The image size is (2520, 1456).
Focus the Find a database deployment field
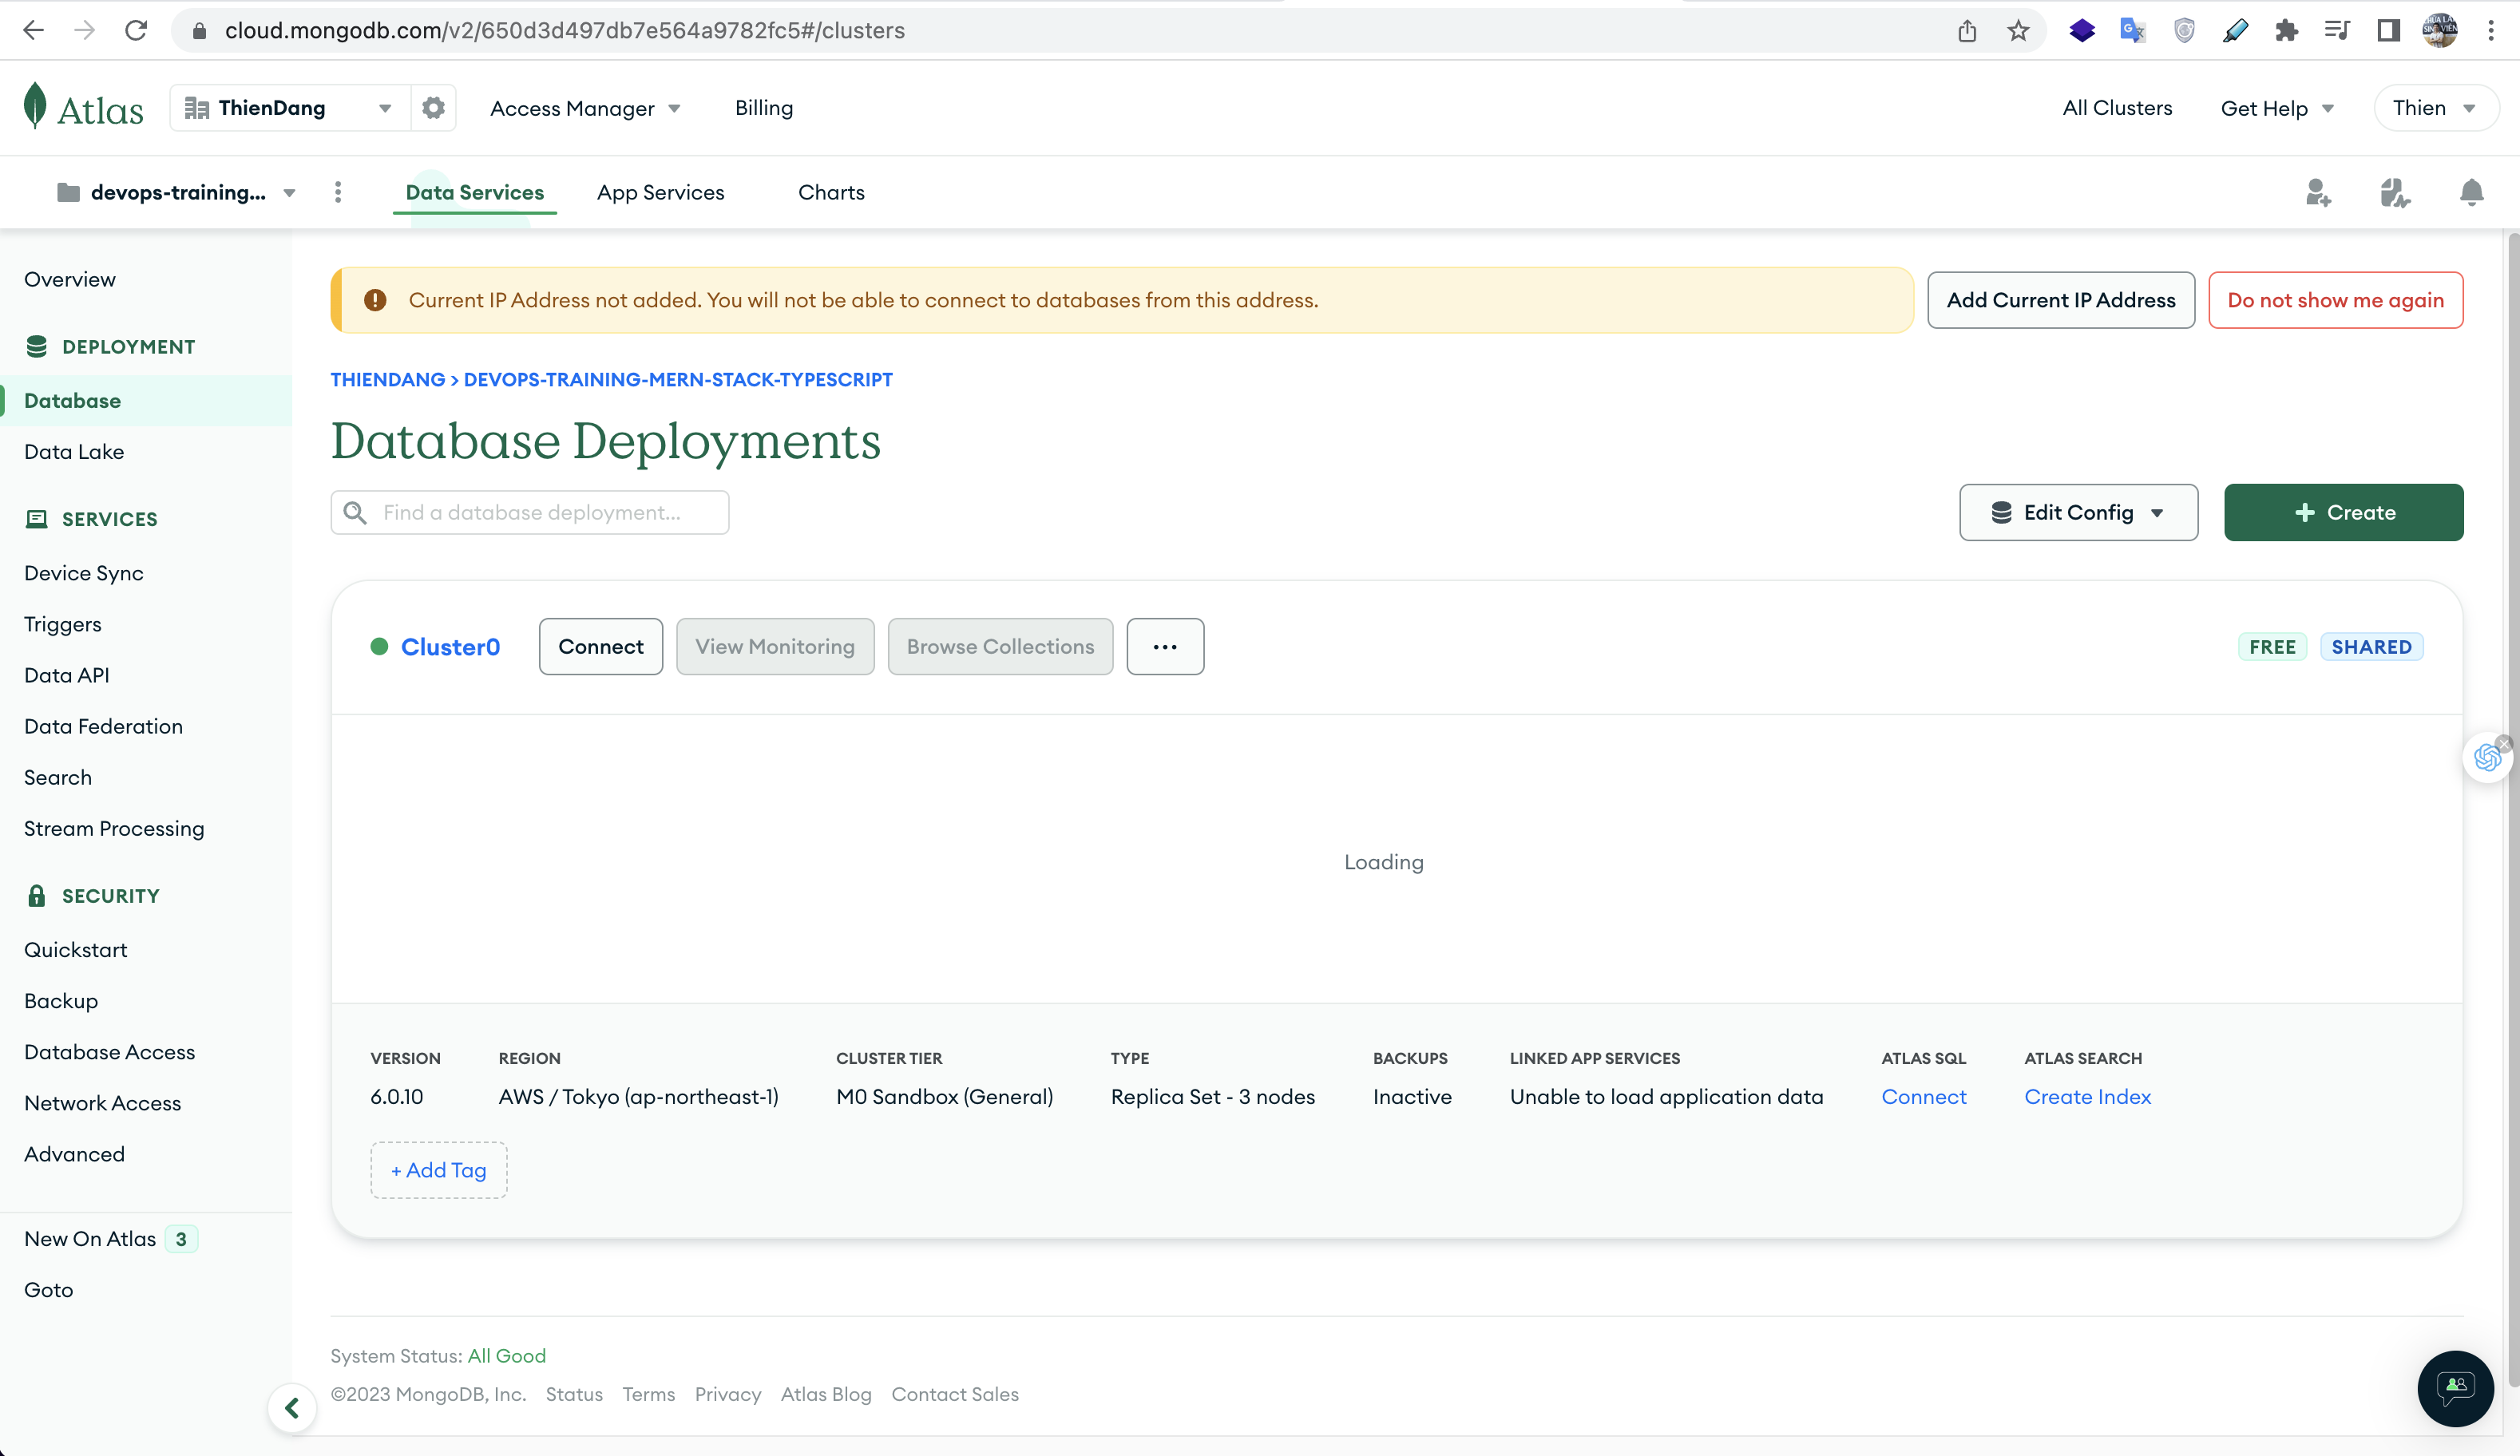(529, 512)
